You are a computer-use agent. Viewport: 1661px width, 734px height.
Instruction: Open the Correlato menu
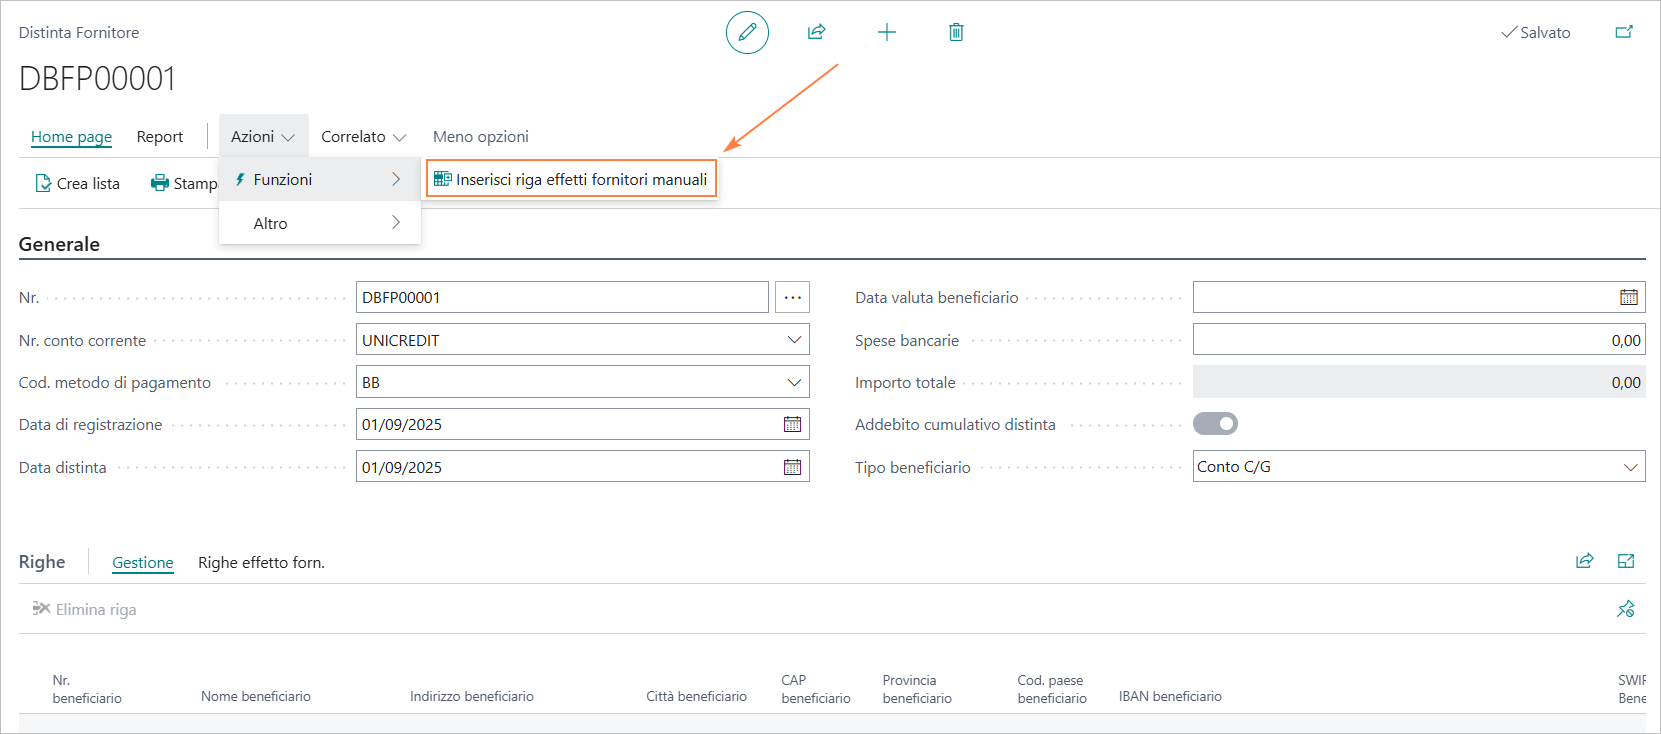363,137
